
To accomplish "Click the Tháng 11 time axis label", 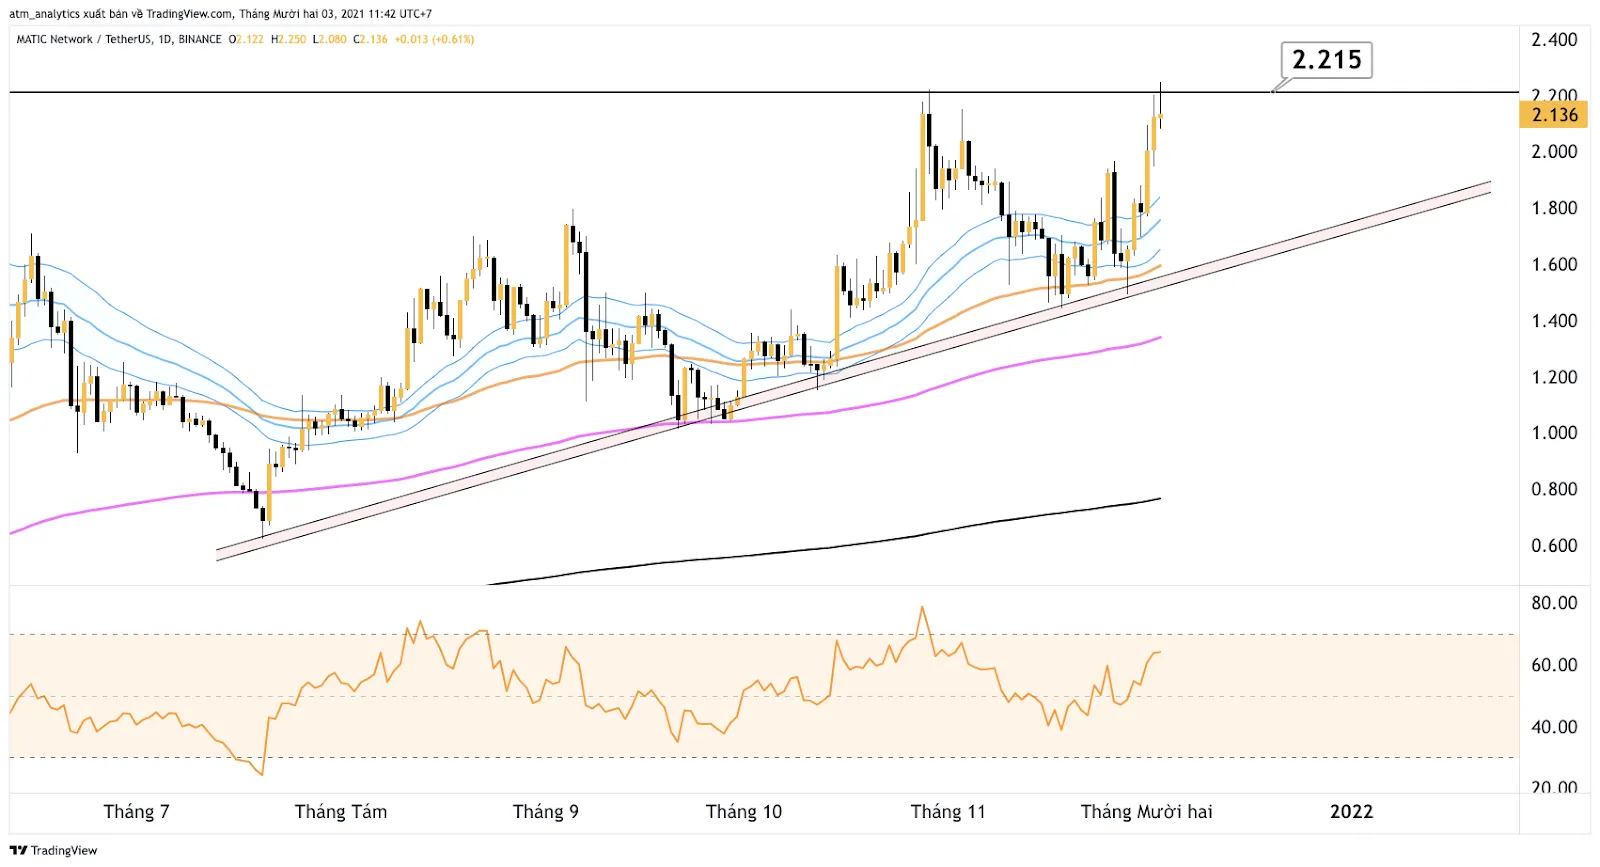I will pos(947,811).
